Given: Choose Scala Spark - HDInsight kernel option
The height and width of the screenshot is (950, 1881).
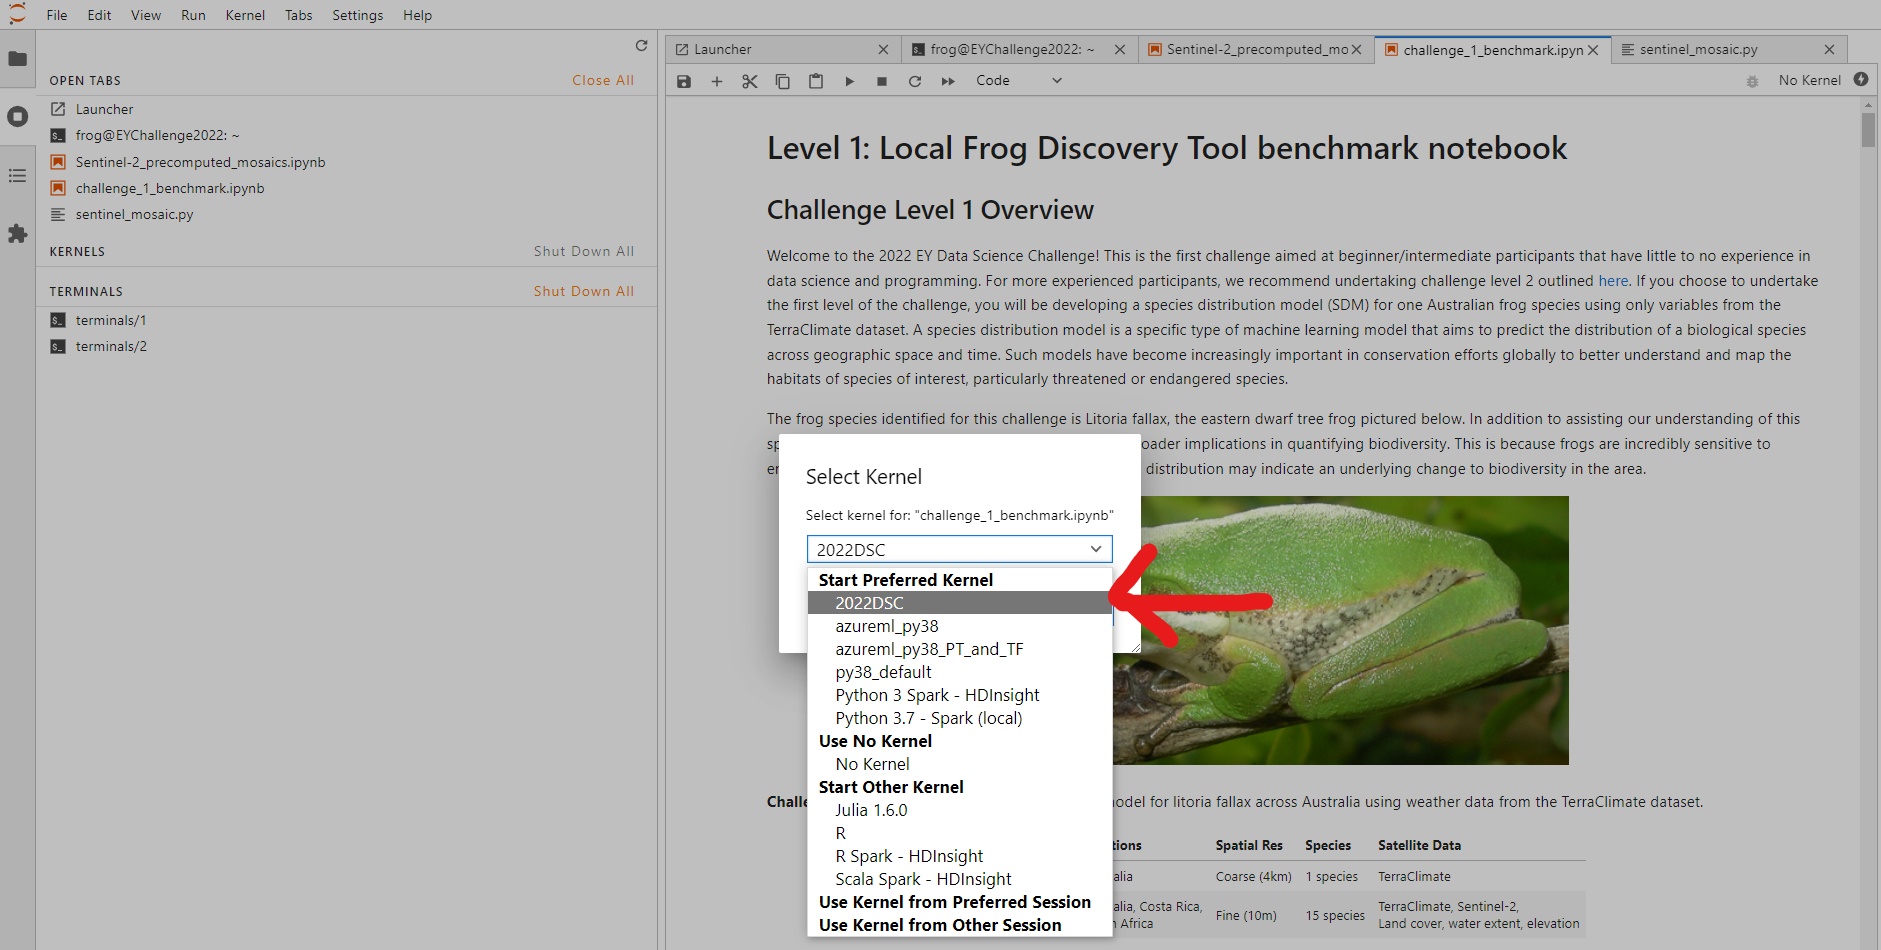Looking at the screenshot, I should point(959,879).
